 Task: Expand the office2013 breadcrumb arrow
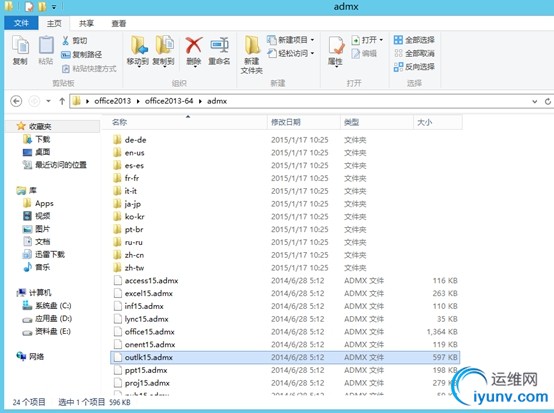coord(138,101)
